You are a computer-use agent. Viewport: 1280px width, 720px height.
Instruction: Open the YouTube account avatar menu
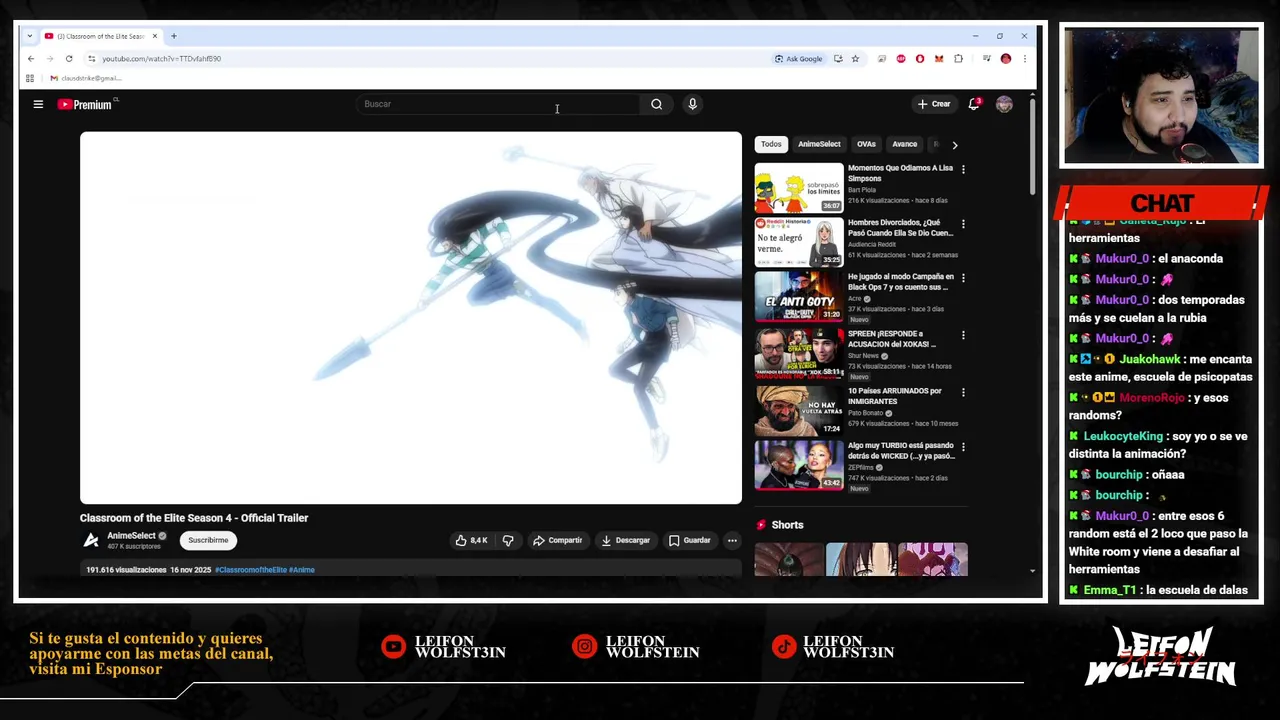point(1004,104)
